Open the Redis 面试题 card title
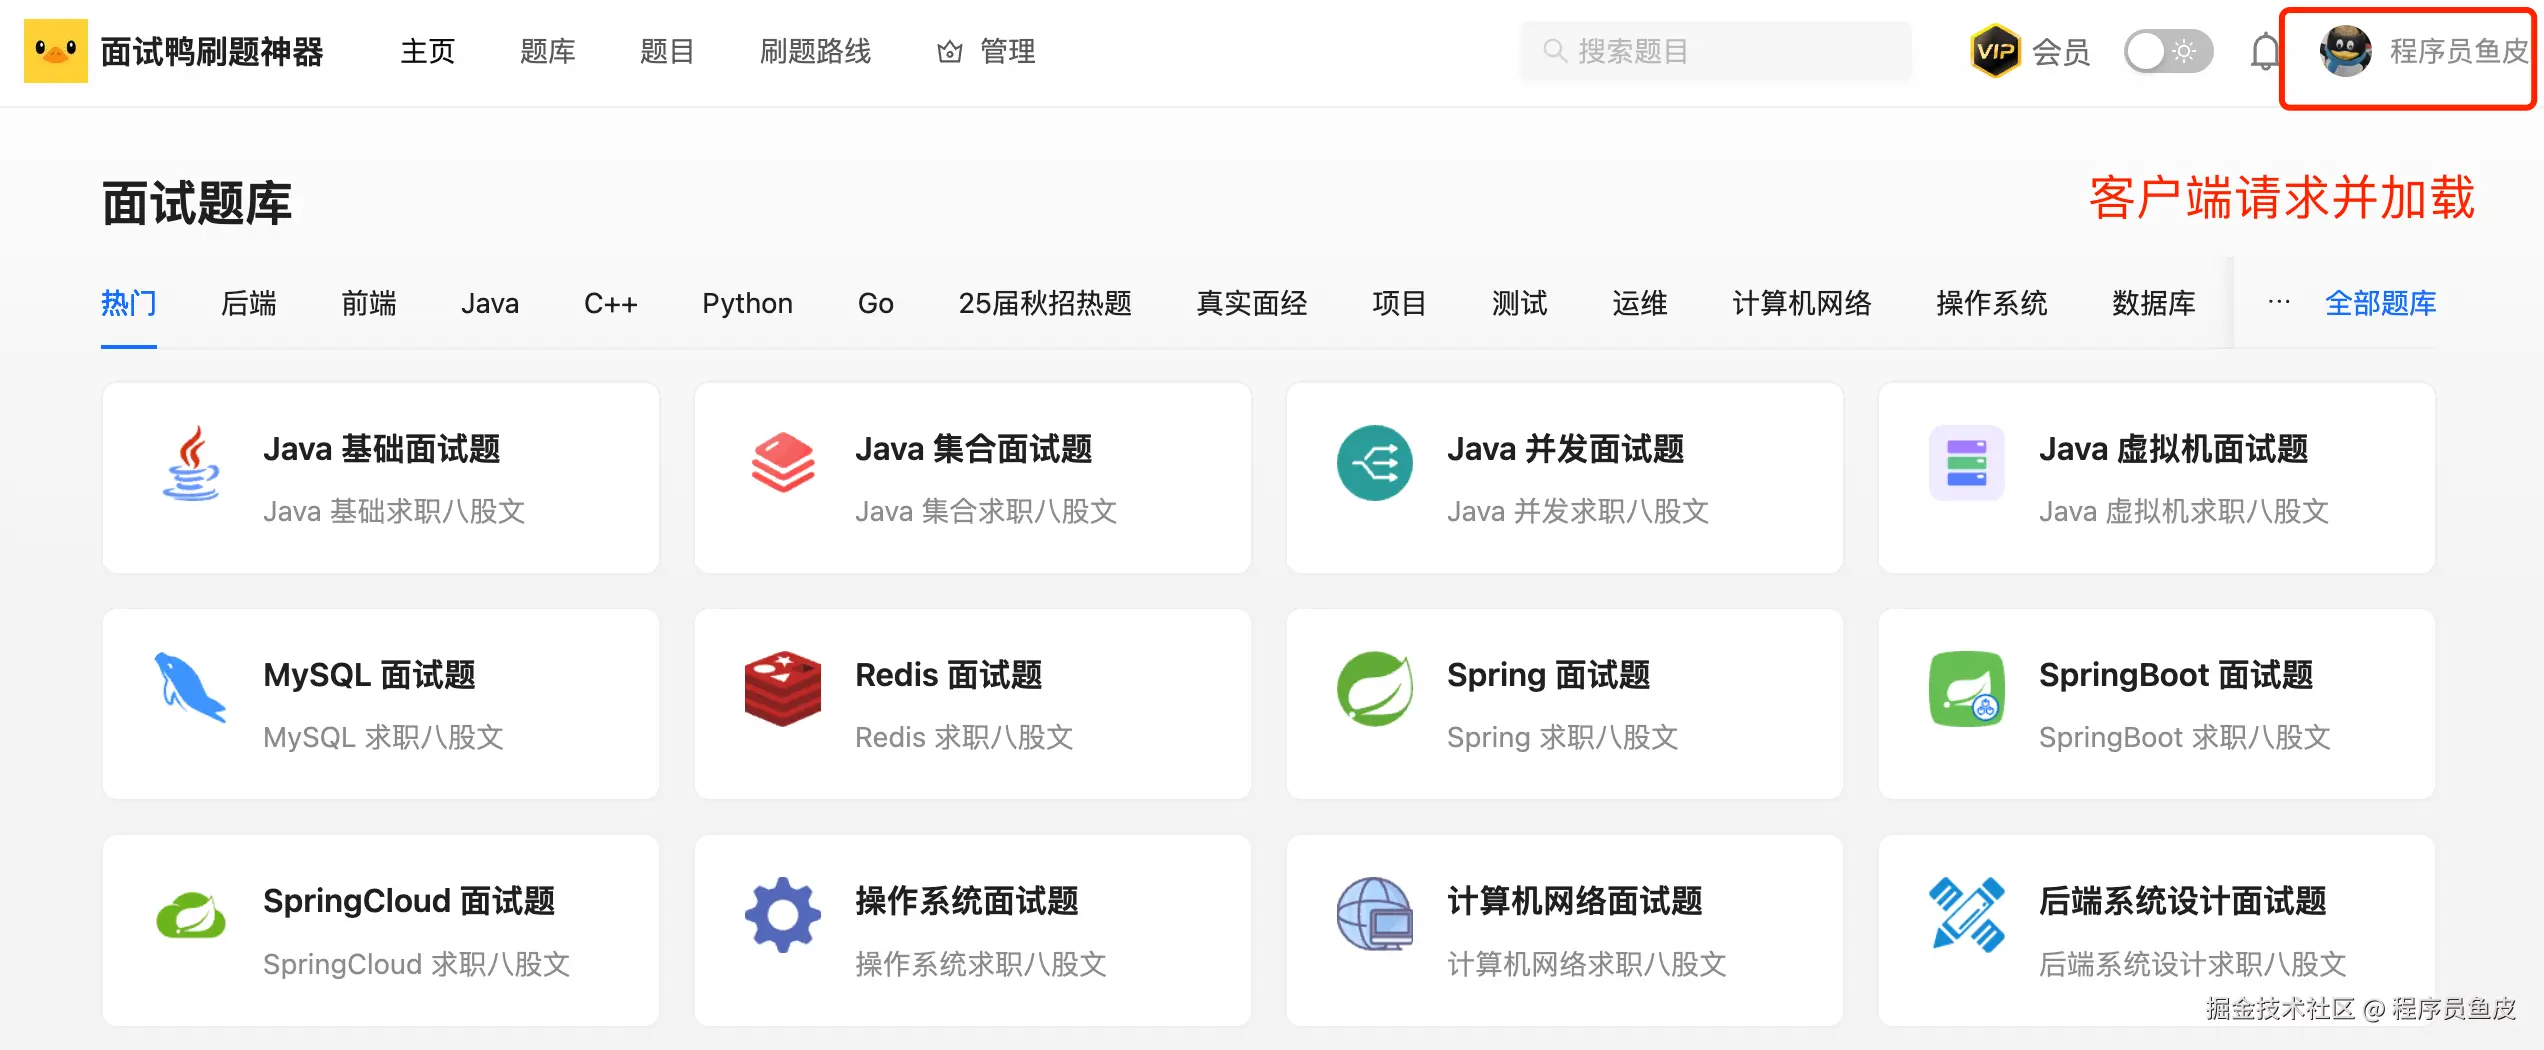 click(949, 675)
